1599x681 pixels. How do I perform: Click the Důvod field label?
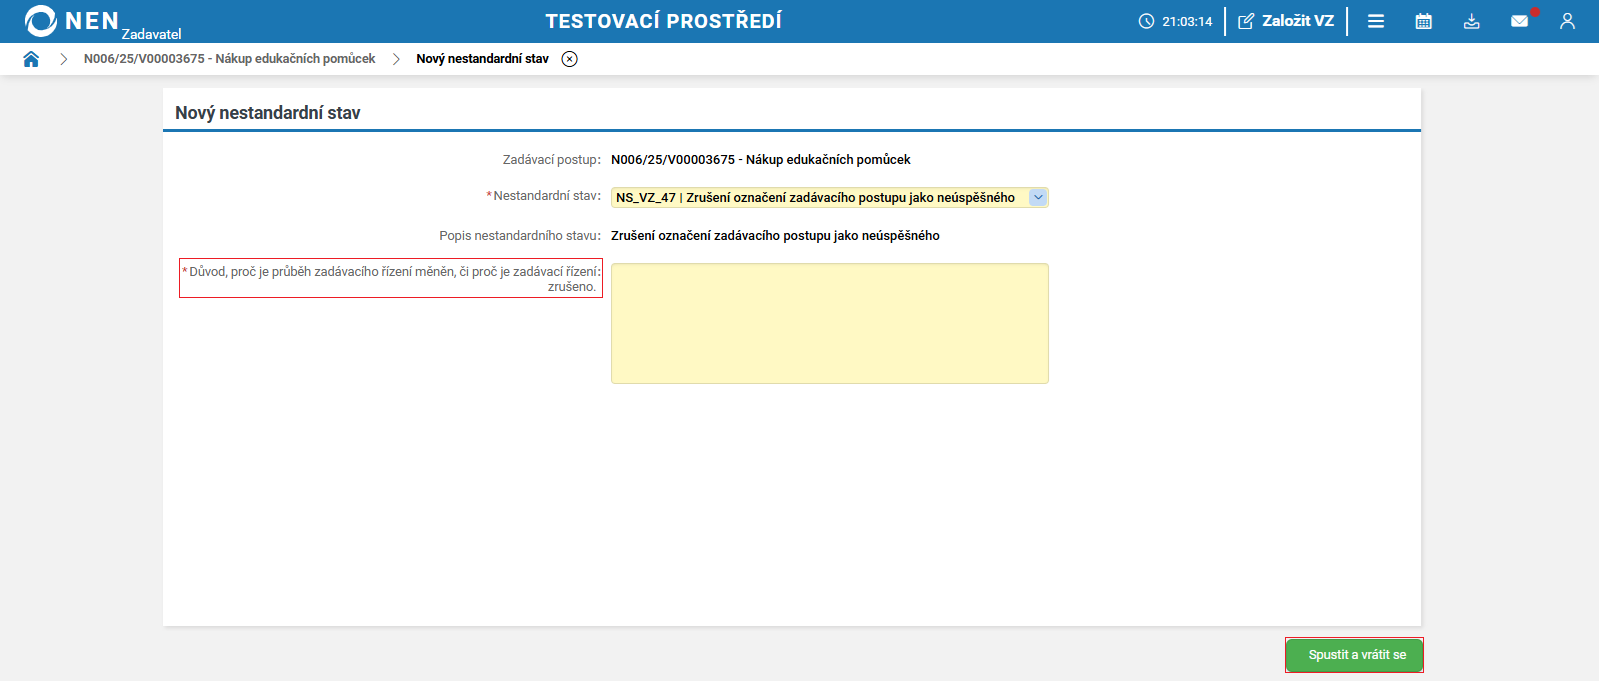pos(391,278)
